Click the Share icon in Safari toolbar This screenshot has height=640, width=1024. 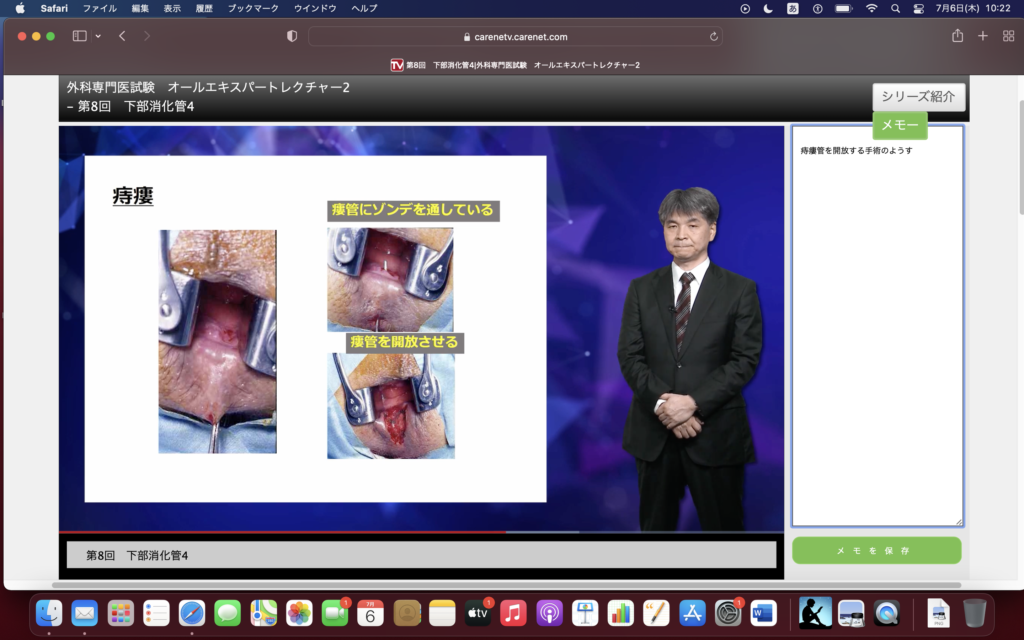click(x=957, y=36)
